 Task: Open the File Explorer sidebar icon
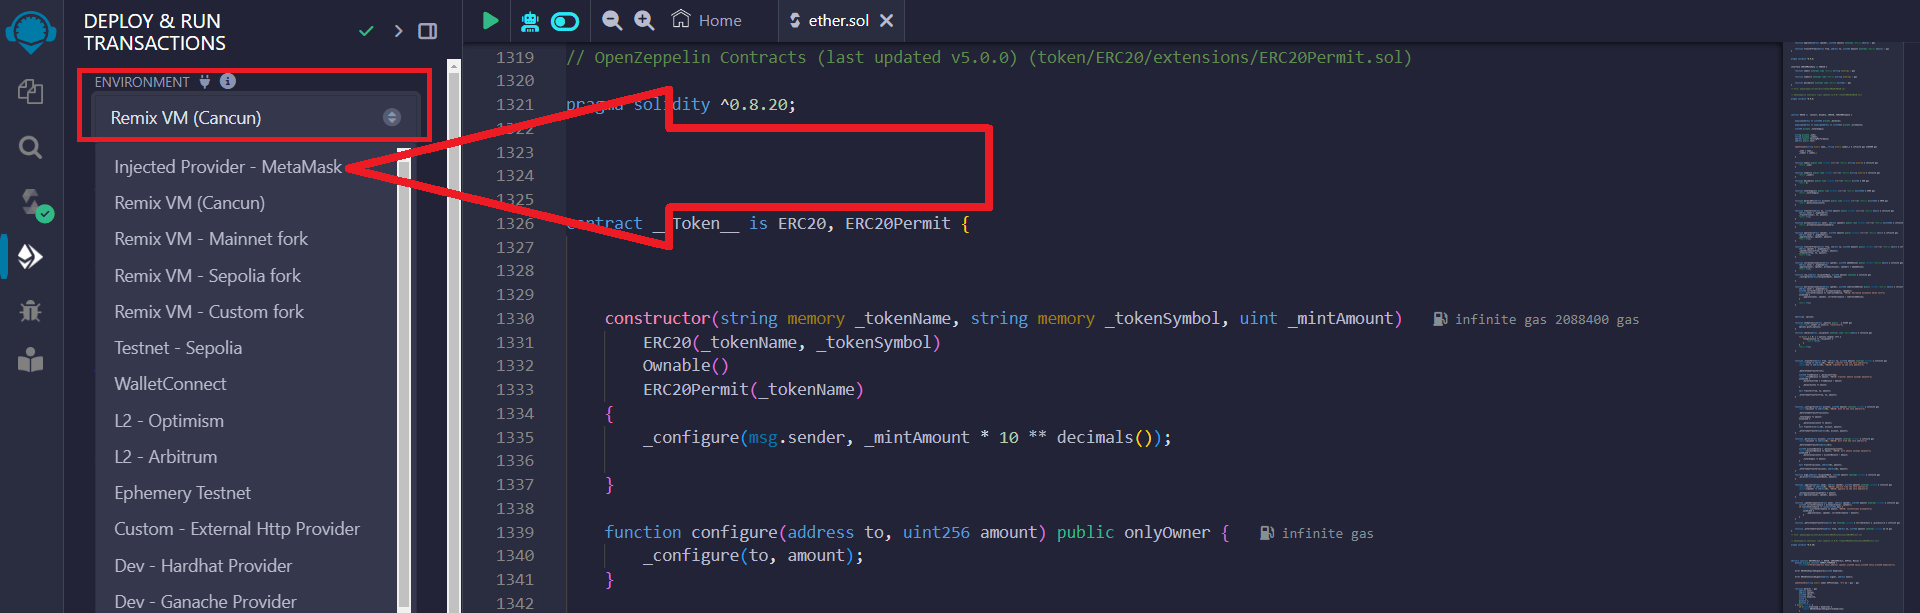[31, 92]
